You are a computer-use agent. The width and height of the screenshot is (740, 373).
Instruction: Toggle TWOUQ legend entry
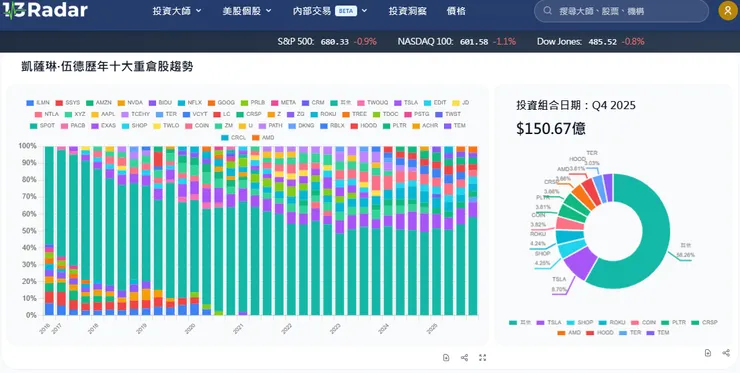point(372,102)
